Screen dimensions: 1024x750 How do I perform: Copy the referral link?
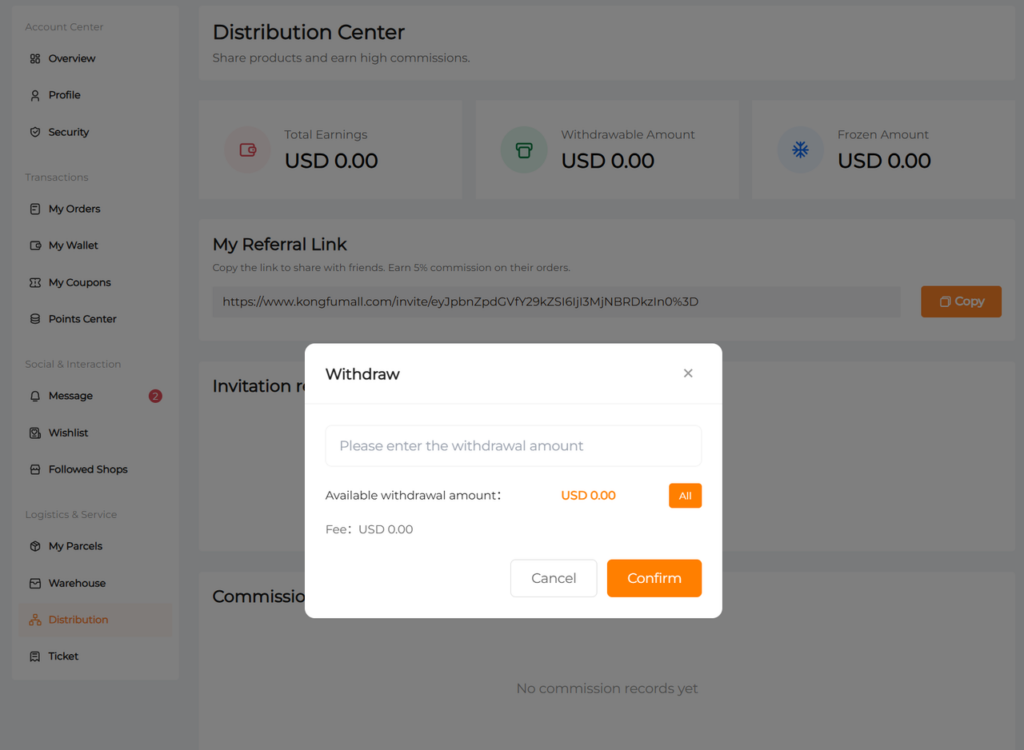[960, 301]
